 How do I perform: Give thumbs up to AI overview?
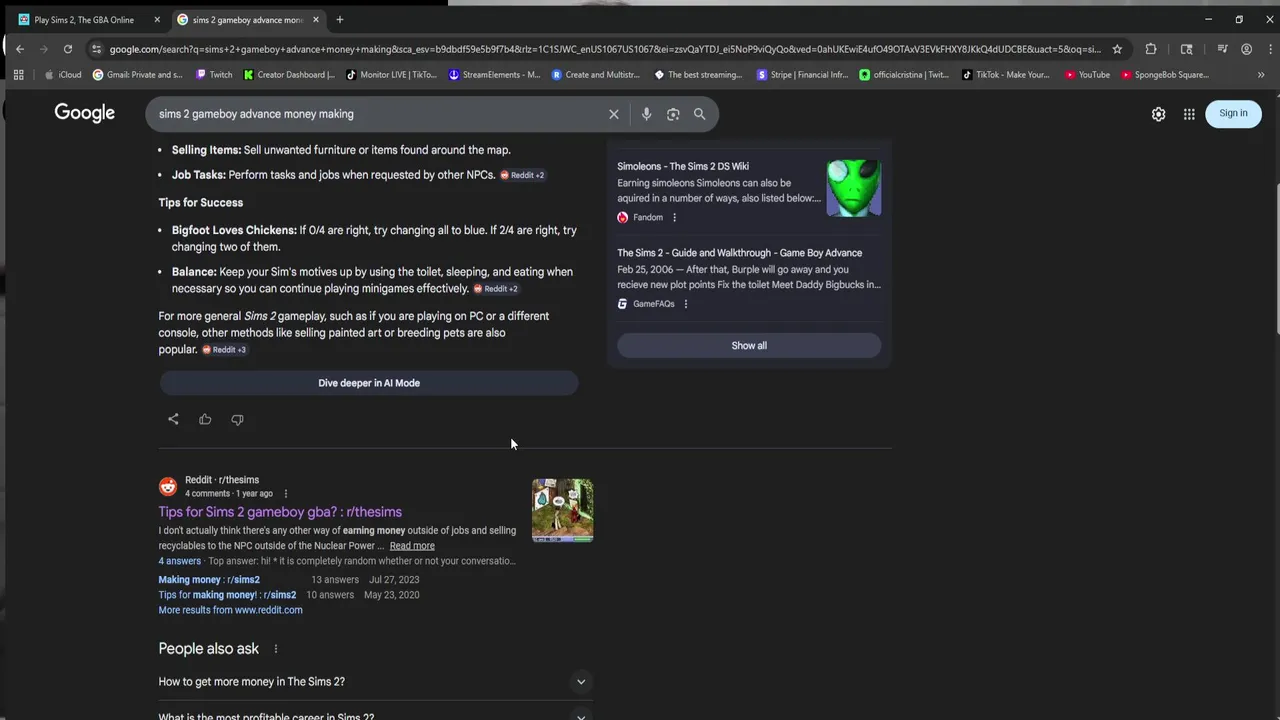[205, 419]
